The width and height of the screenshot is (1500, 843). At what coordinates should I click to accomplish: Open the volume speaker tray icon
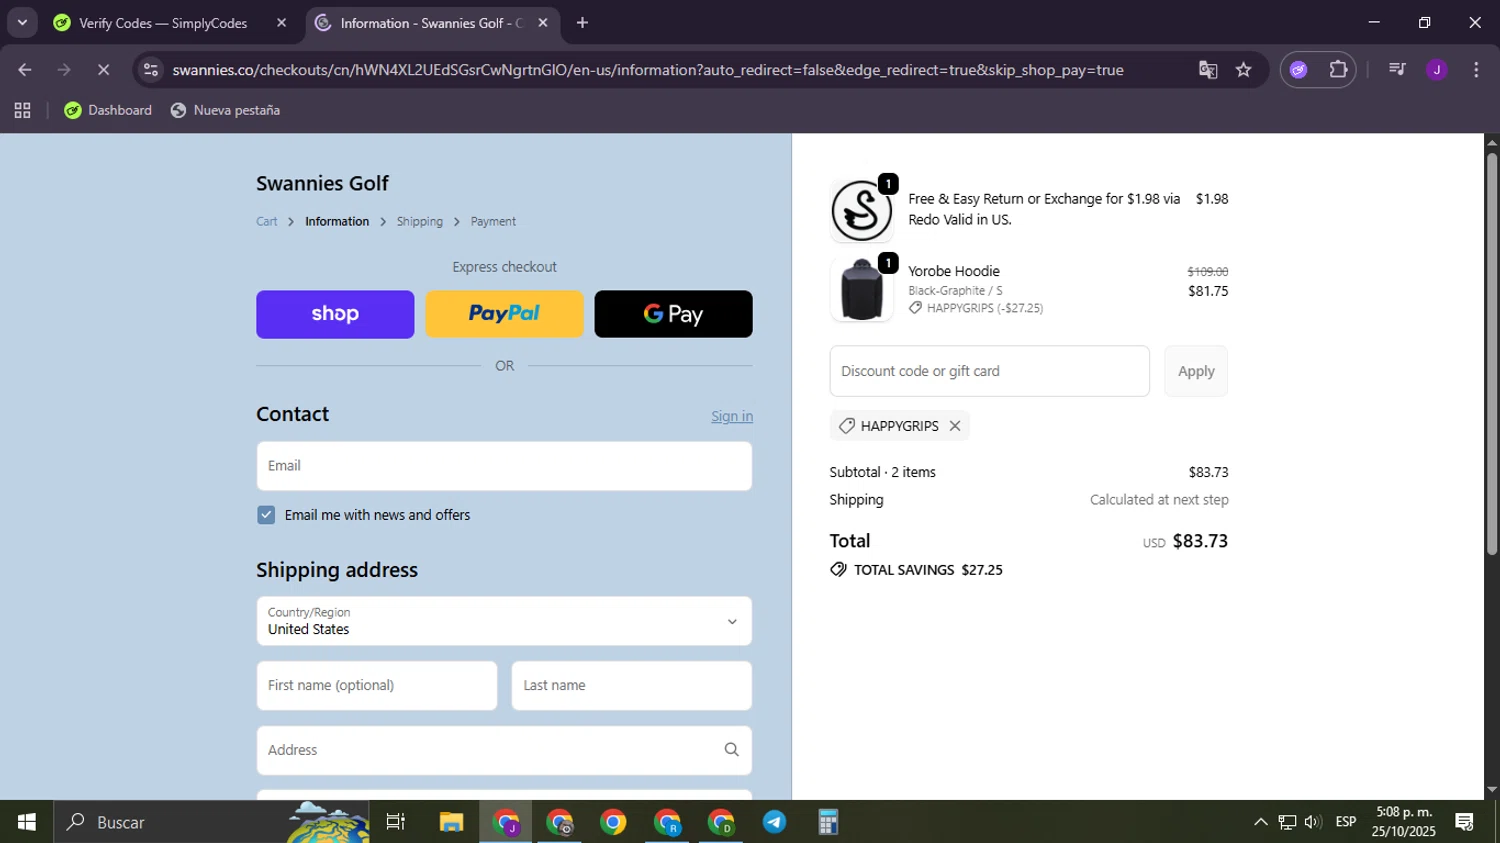pos(1313,822)
